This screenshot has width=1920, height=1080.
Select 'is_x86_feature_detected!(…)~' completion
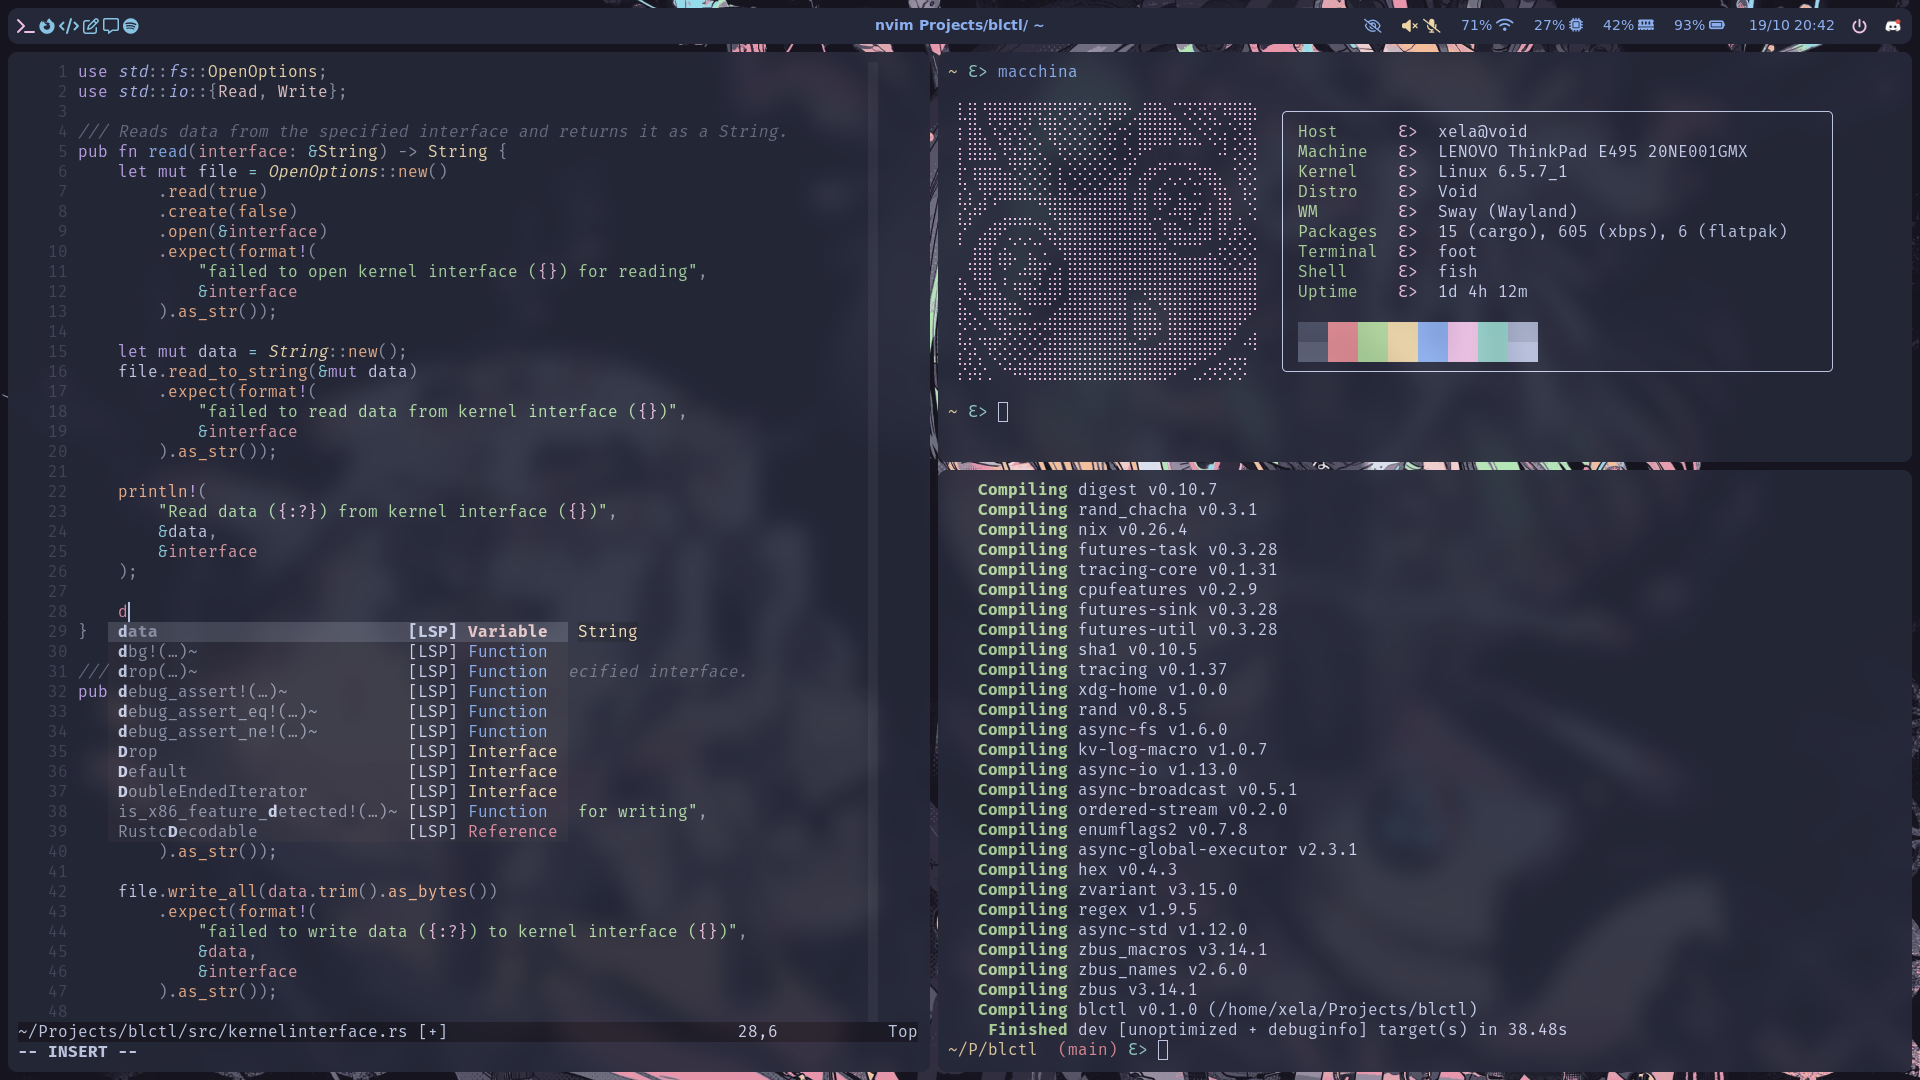coord(338,812)
